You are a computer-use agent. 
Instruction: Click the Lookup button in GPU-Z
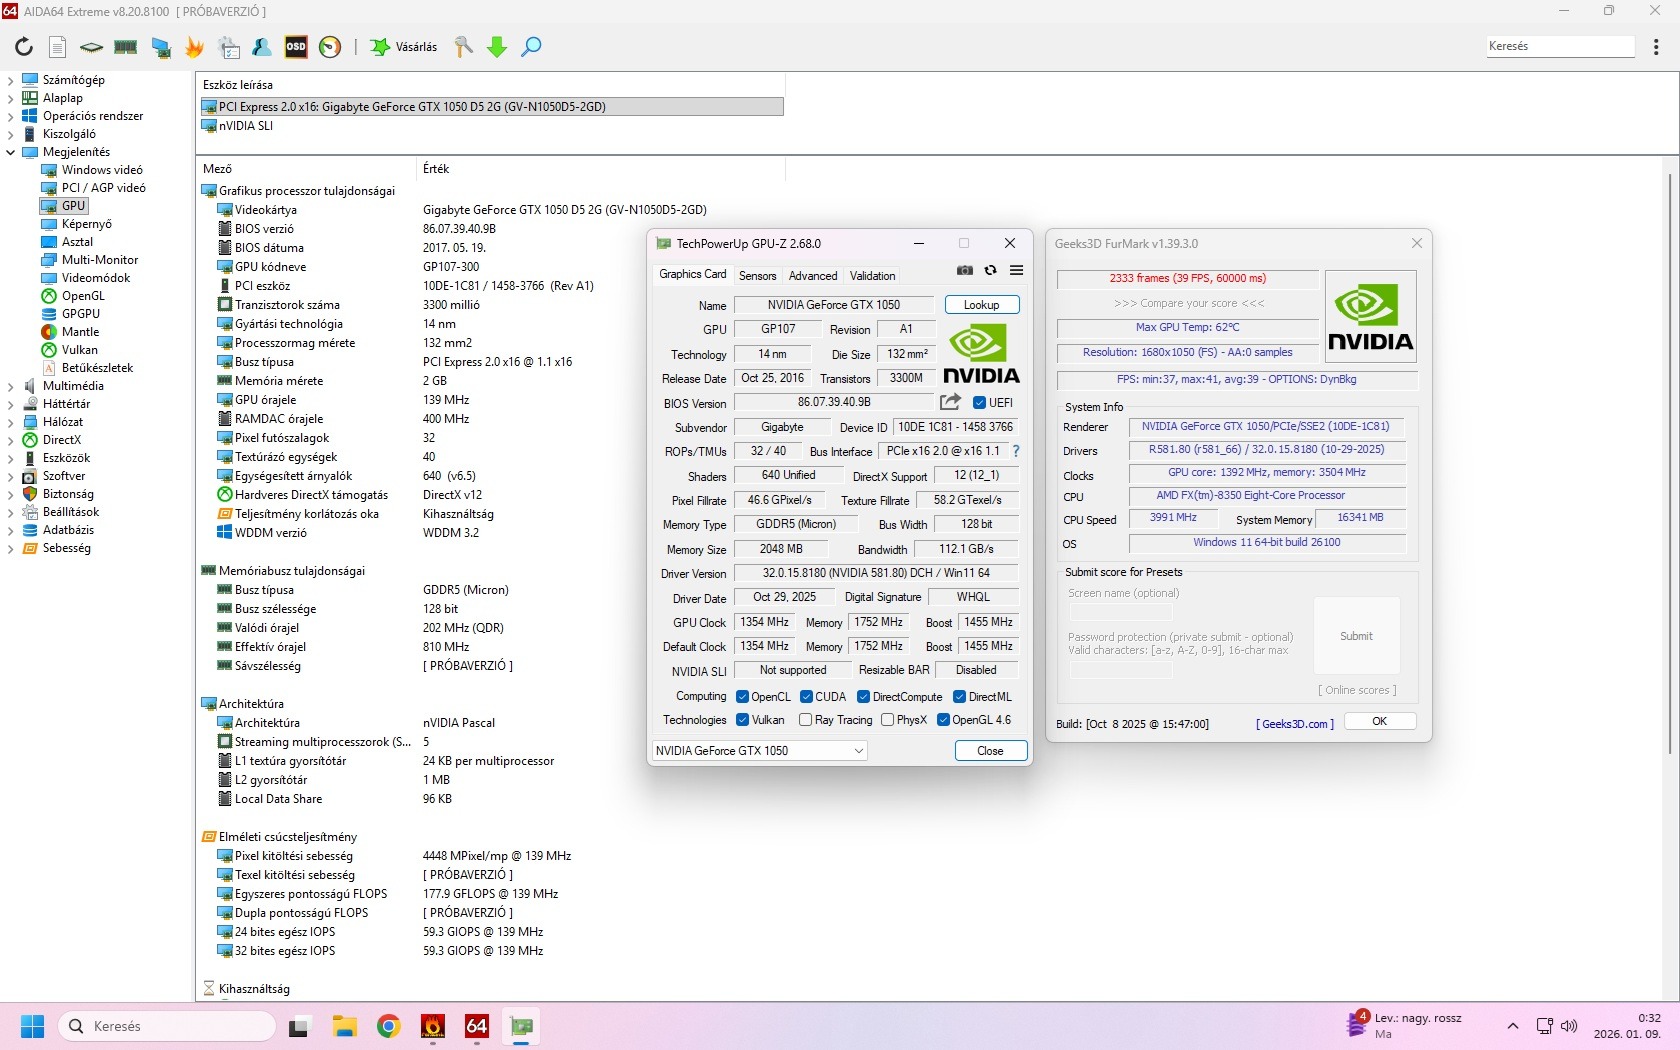[x=981, y=305]
